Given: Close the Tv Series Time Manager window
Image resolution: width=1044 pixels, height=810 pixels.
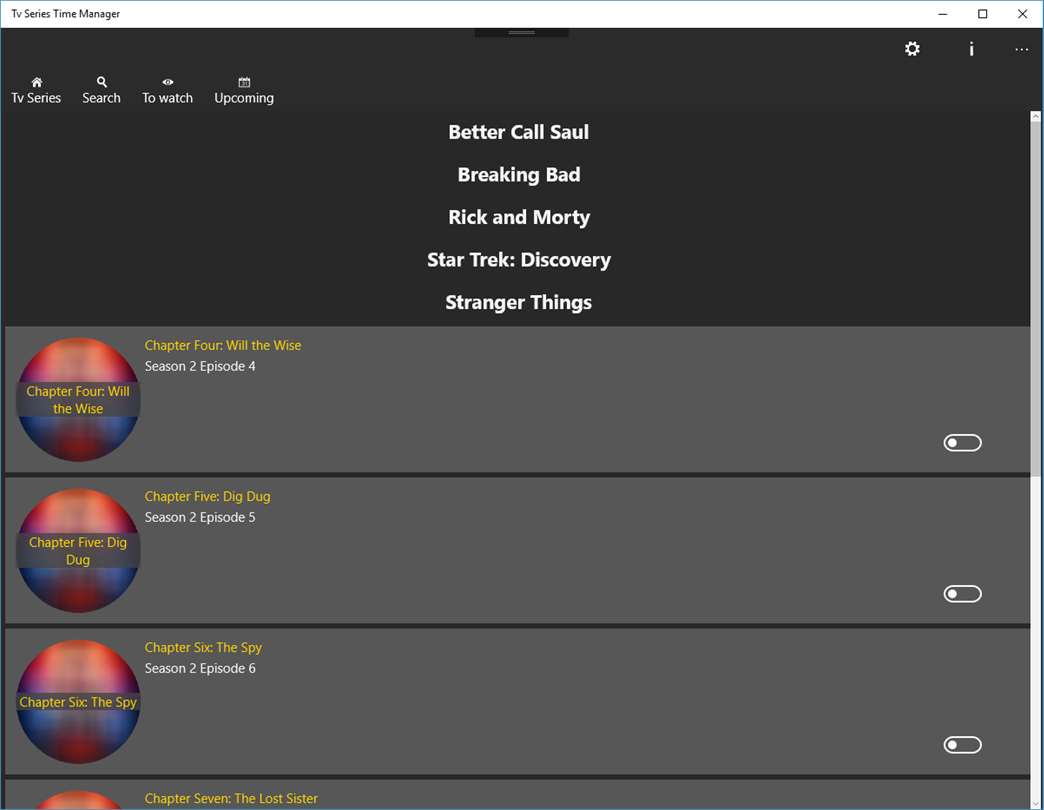Looking at the screenshot, I should tap(1023, 14).
